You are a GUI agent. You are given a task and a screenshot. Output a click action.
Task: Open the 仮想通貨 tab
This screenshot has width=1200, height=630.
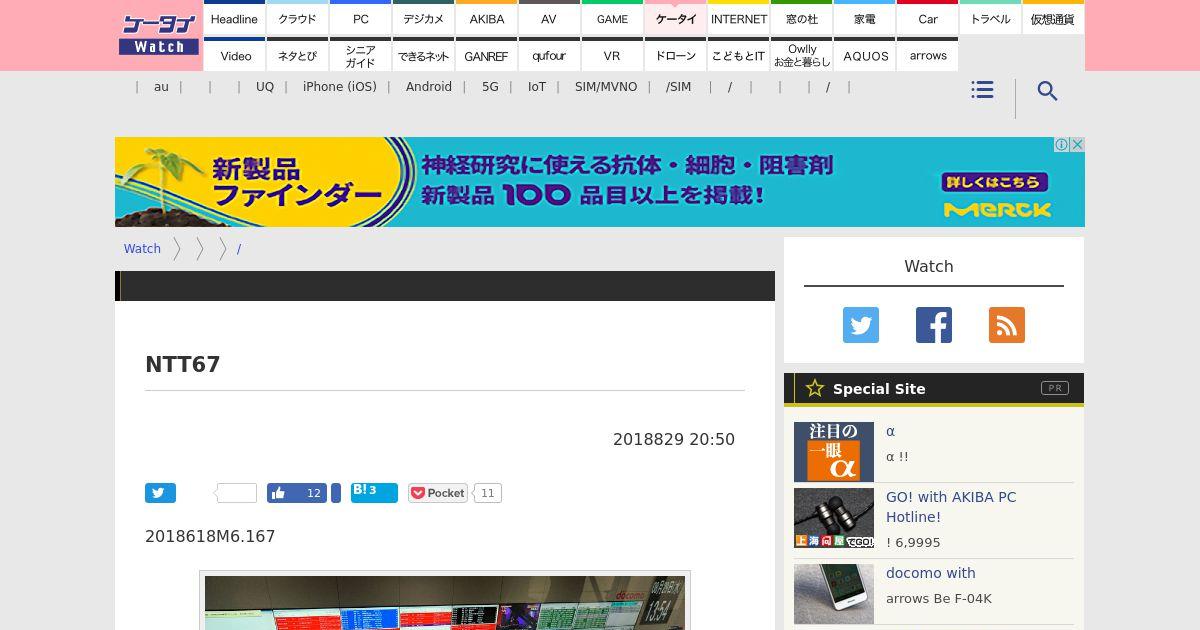coord(1053,19)
